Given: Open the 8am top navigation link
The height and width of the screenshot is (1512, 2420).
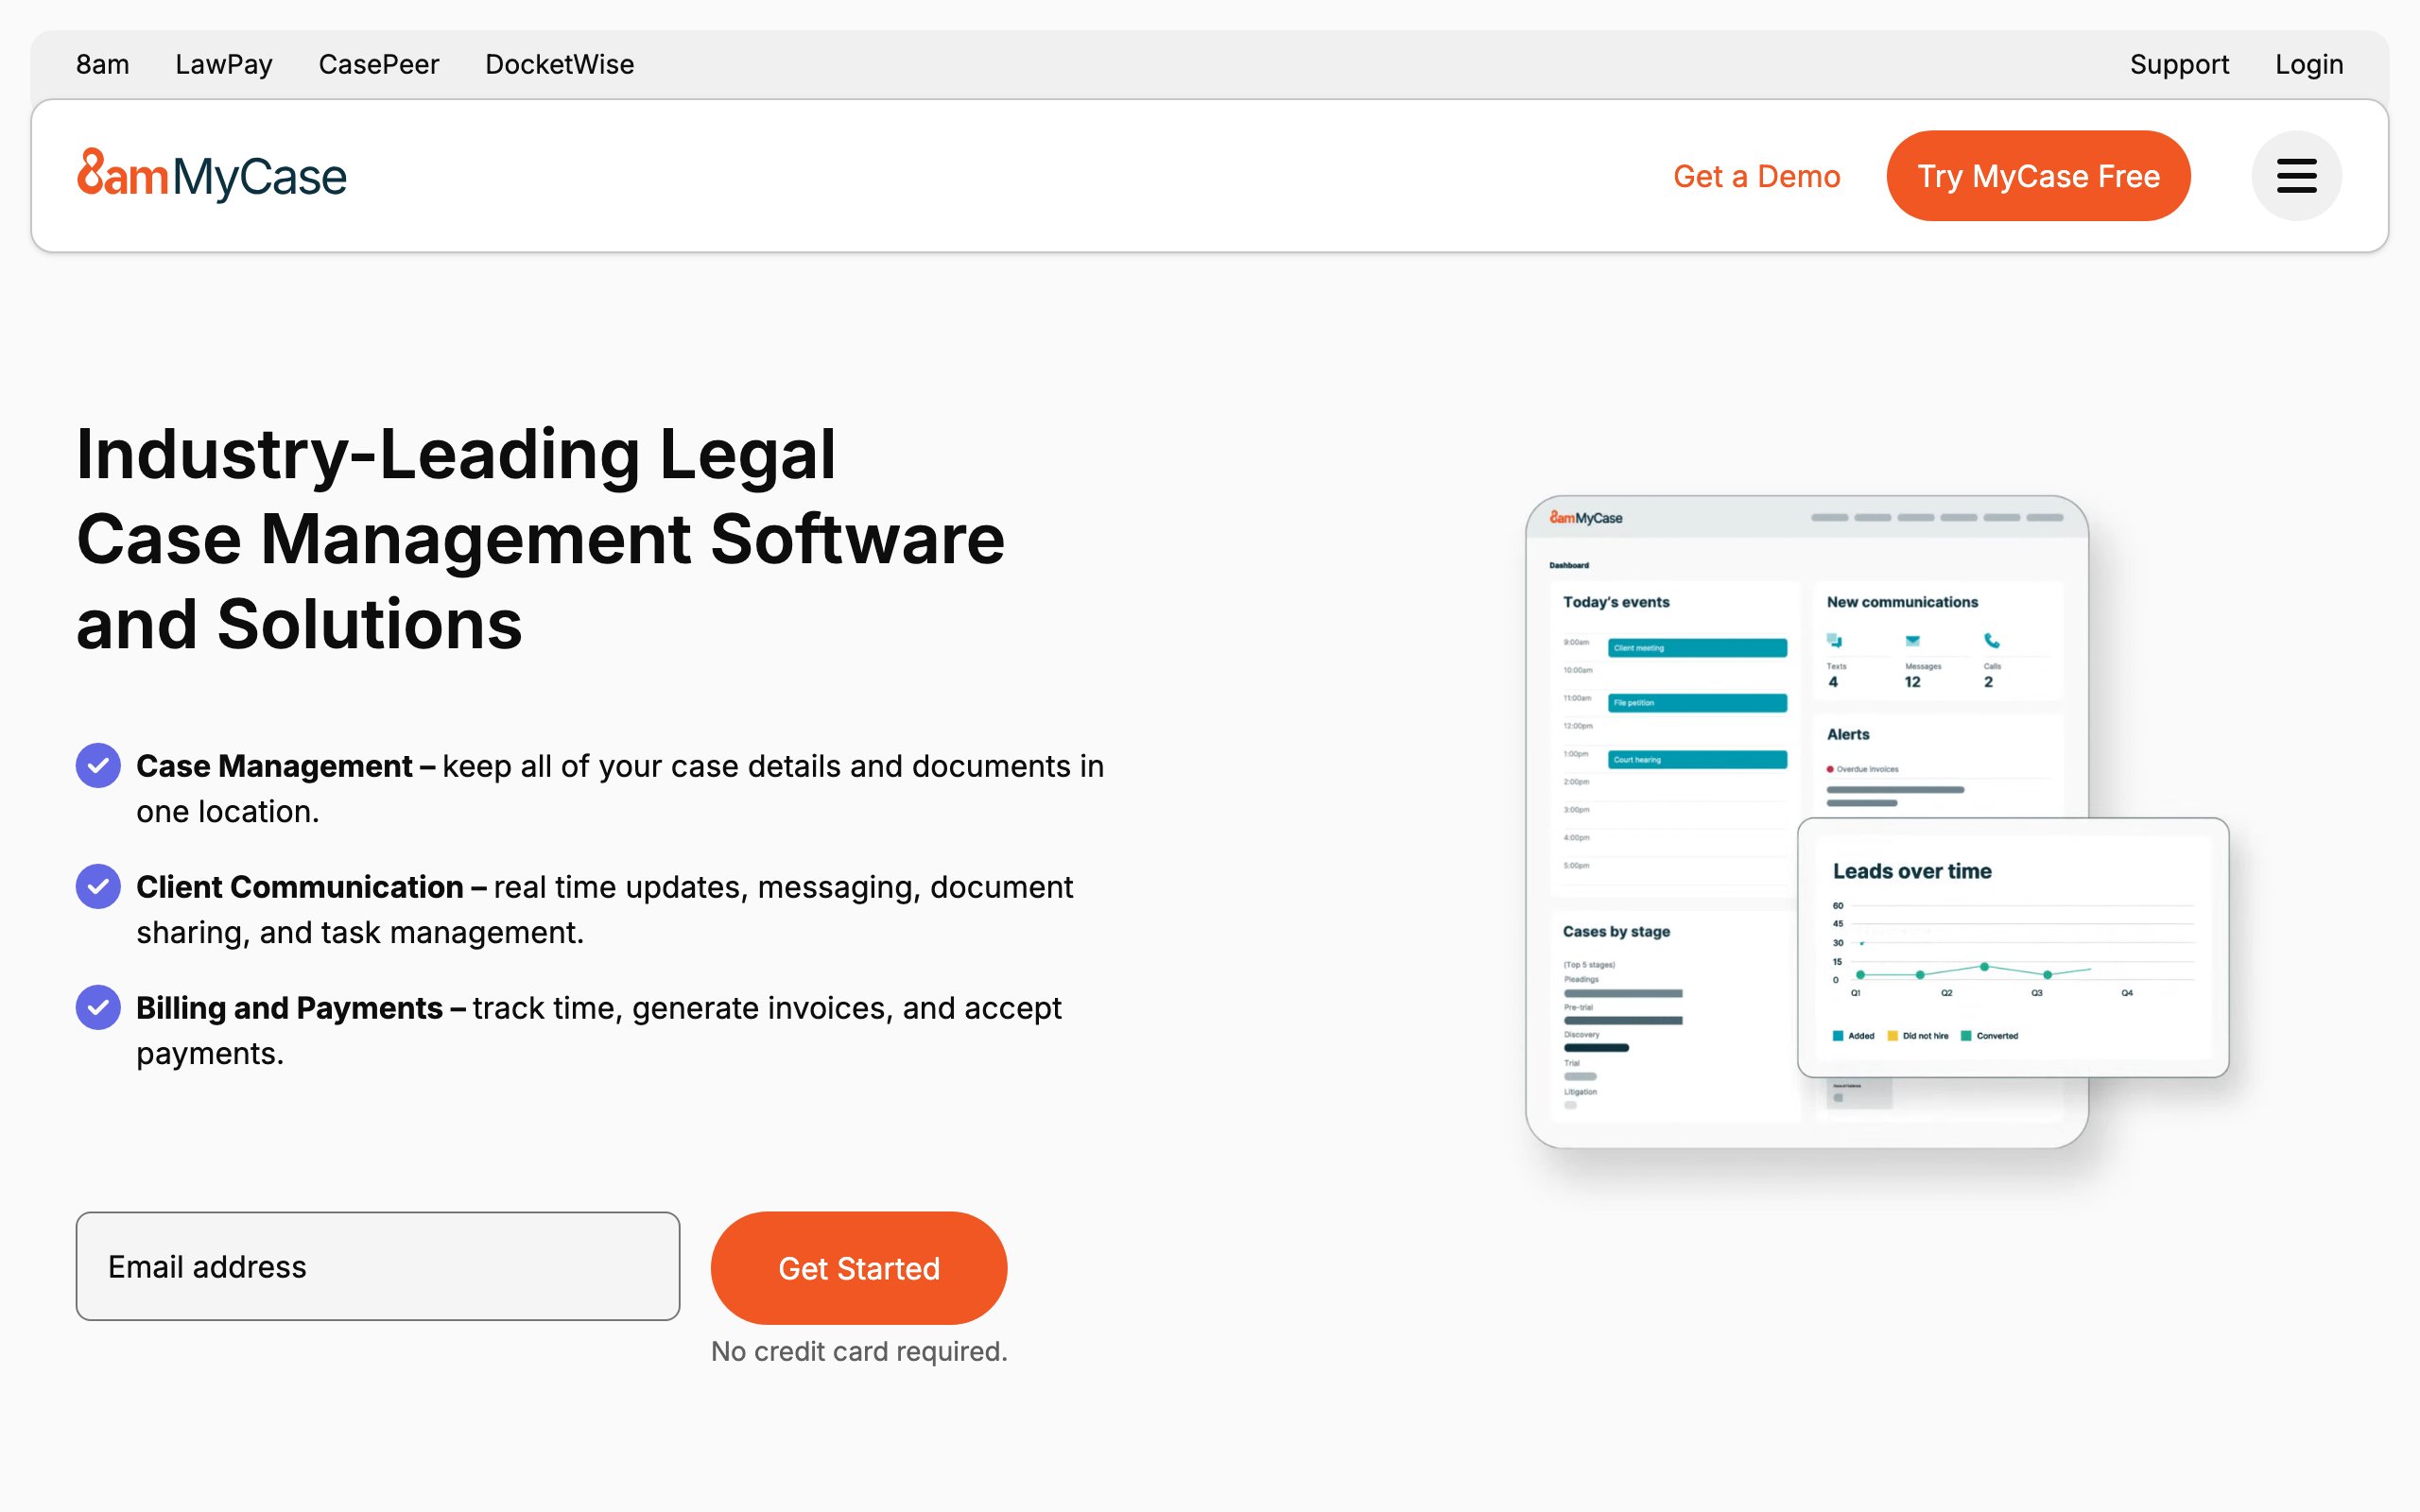Looking at the screenshot, I should [103, 64].
